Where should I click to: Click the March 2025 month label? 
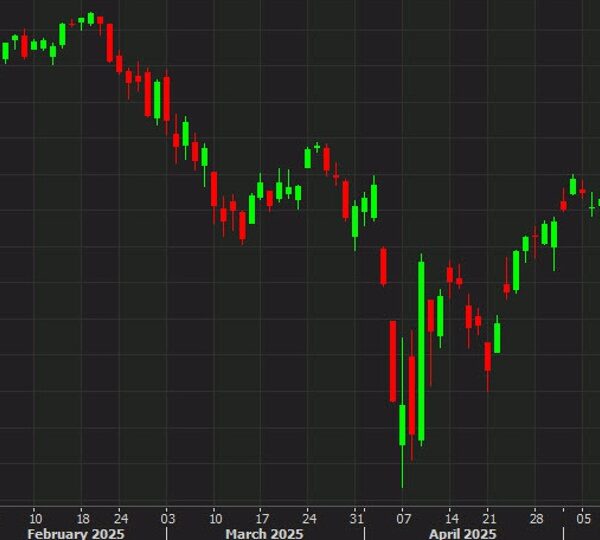(265, 534)
